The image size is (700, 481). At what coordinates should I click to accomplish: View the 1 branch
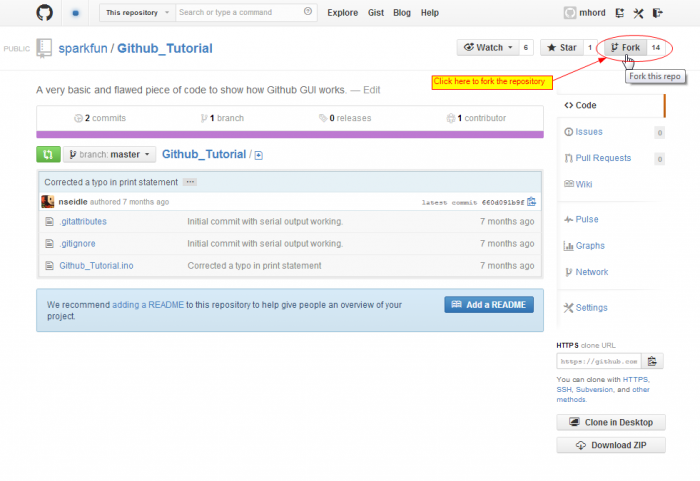(222, 118)
